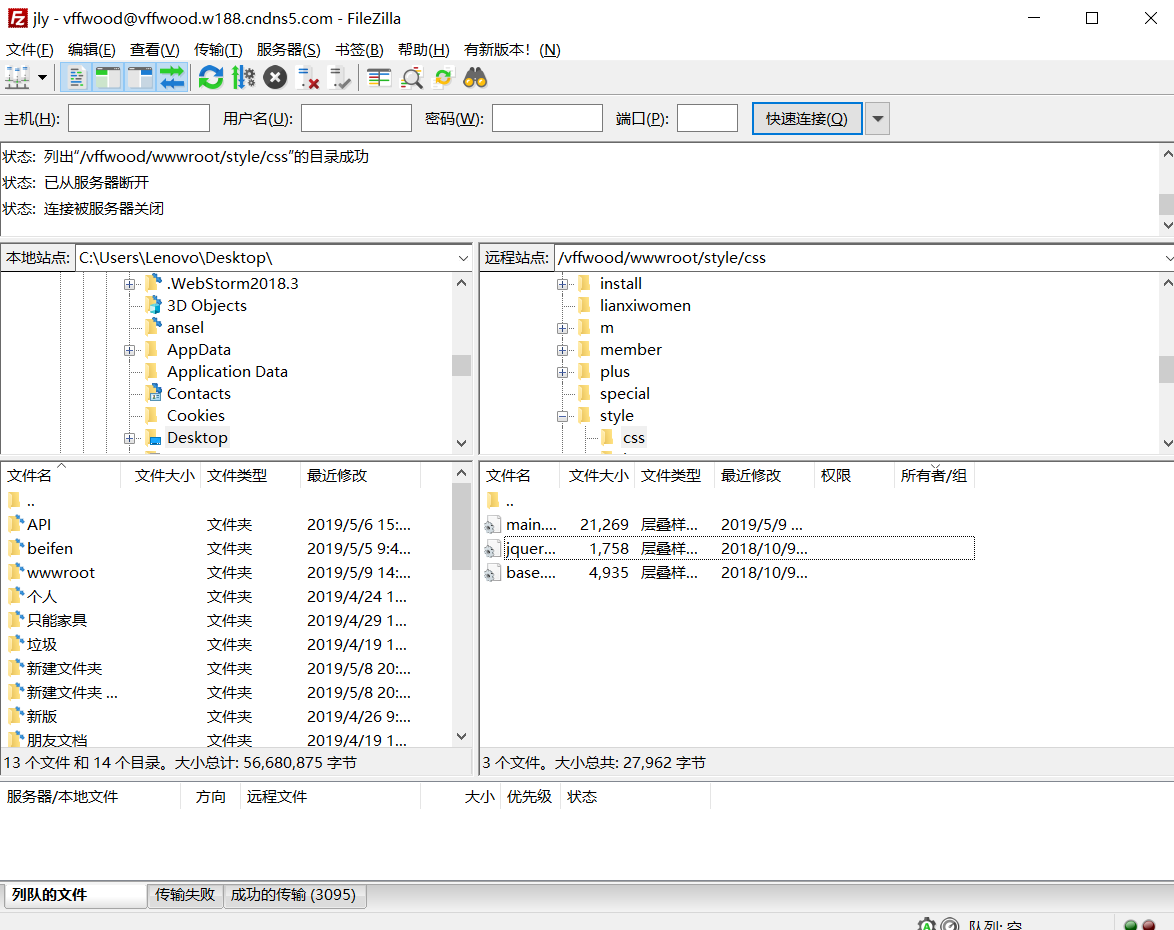Open the Site Manager icon

coord(17,78)
